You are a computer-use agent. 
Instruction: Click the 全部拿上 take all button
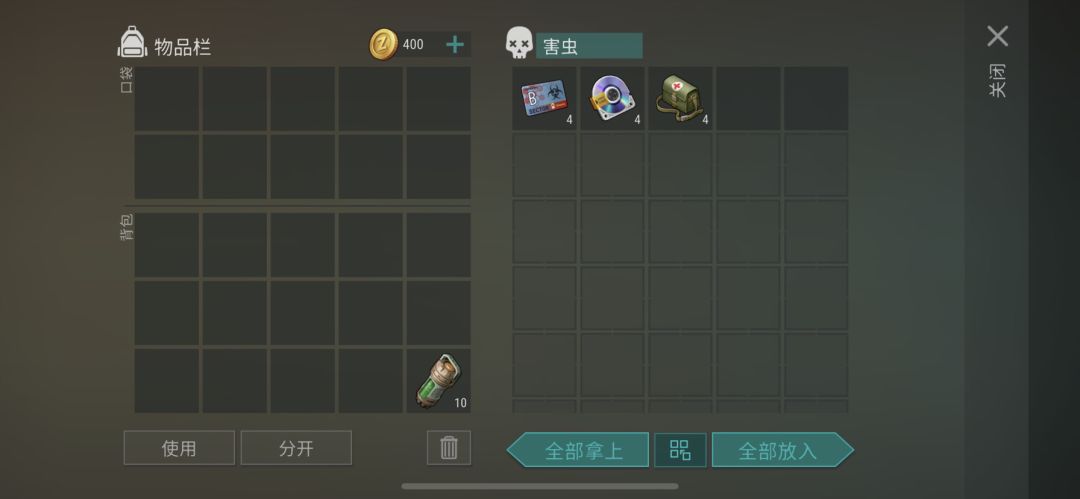(x=578, y=450)
